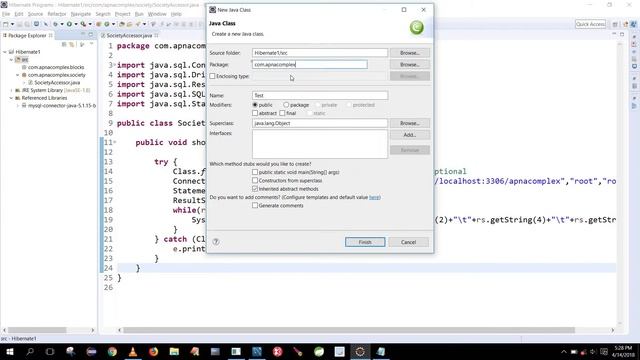
Task: Click the Open Perspective icon near Quick Access
Action: point(615,24)
